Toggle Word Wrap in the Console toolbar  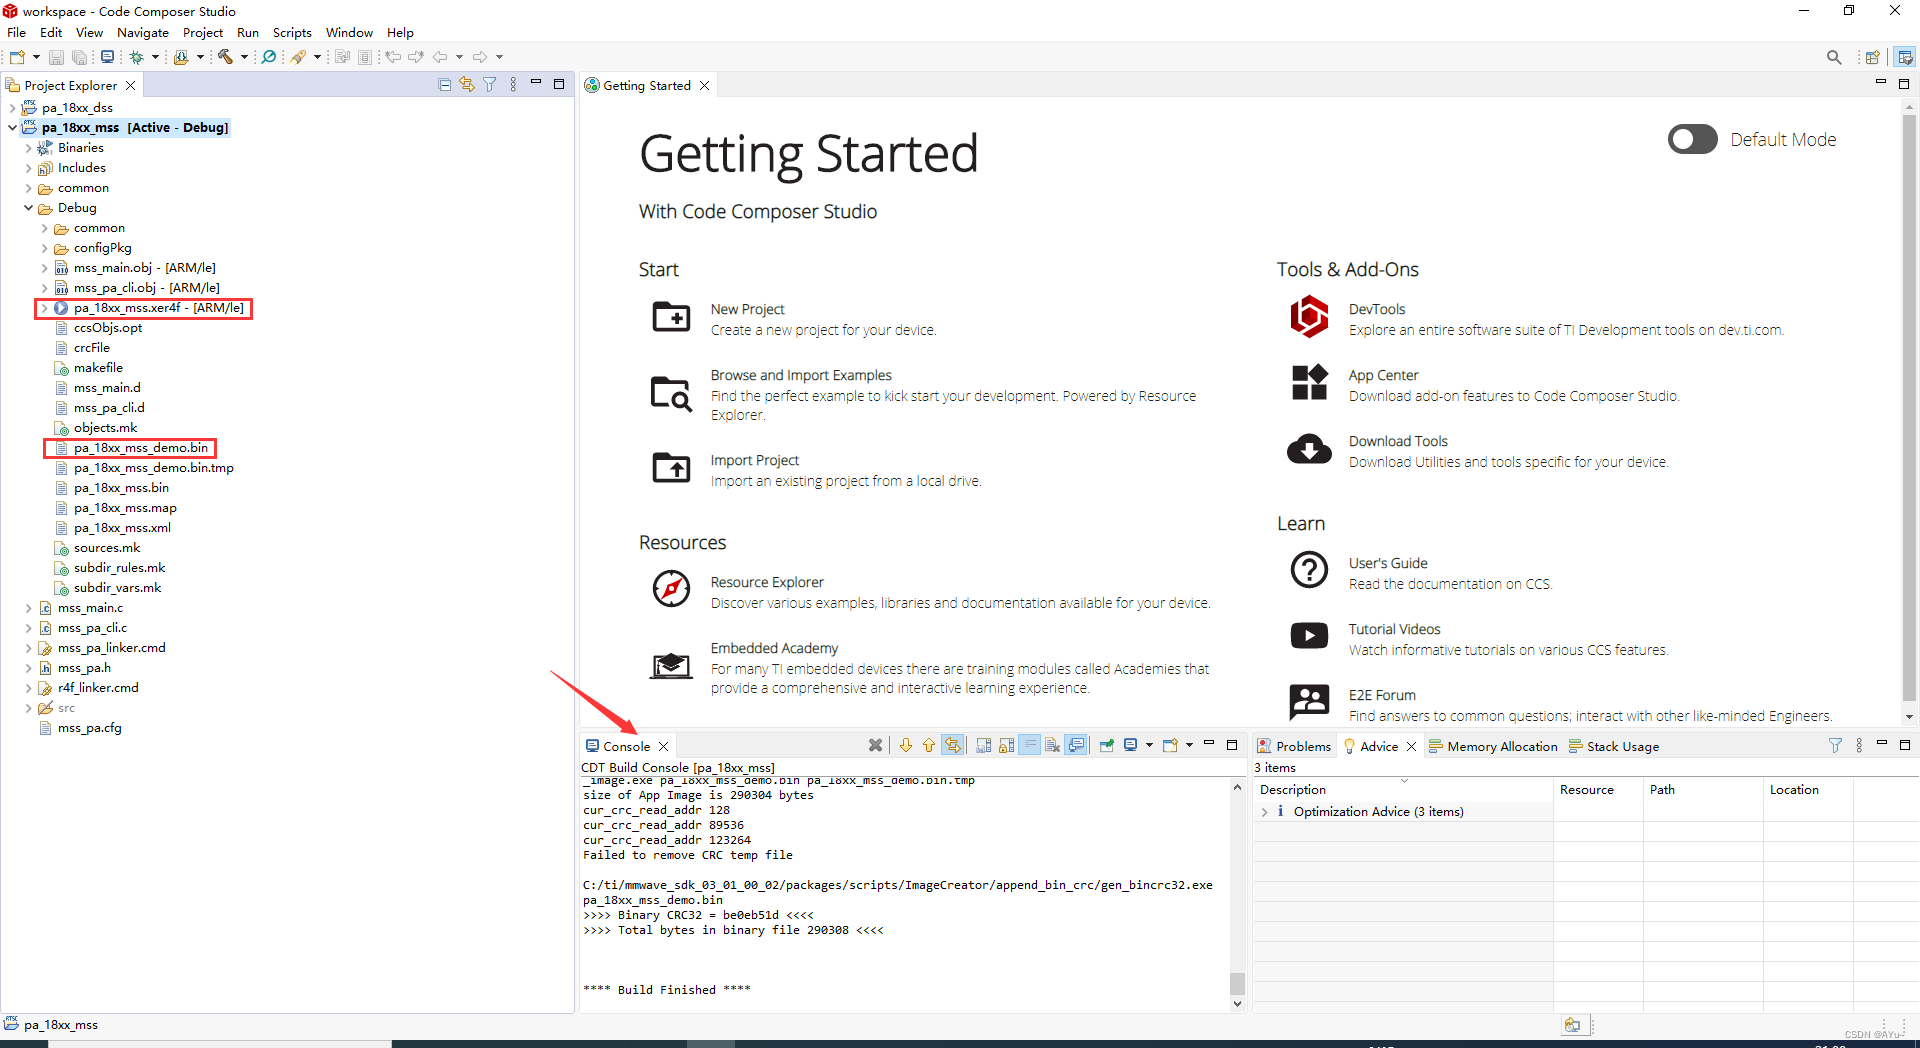[1029, 745]
